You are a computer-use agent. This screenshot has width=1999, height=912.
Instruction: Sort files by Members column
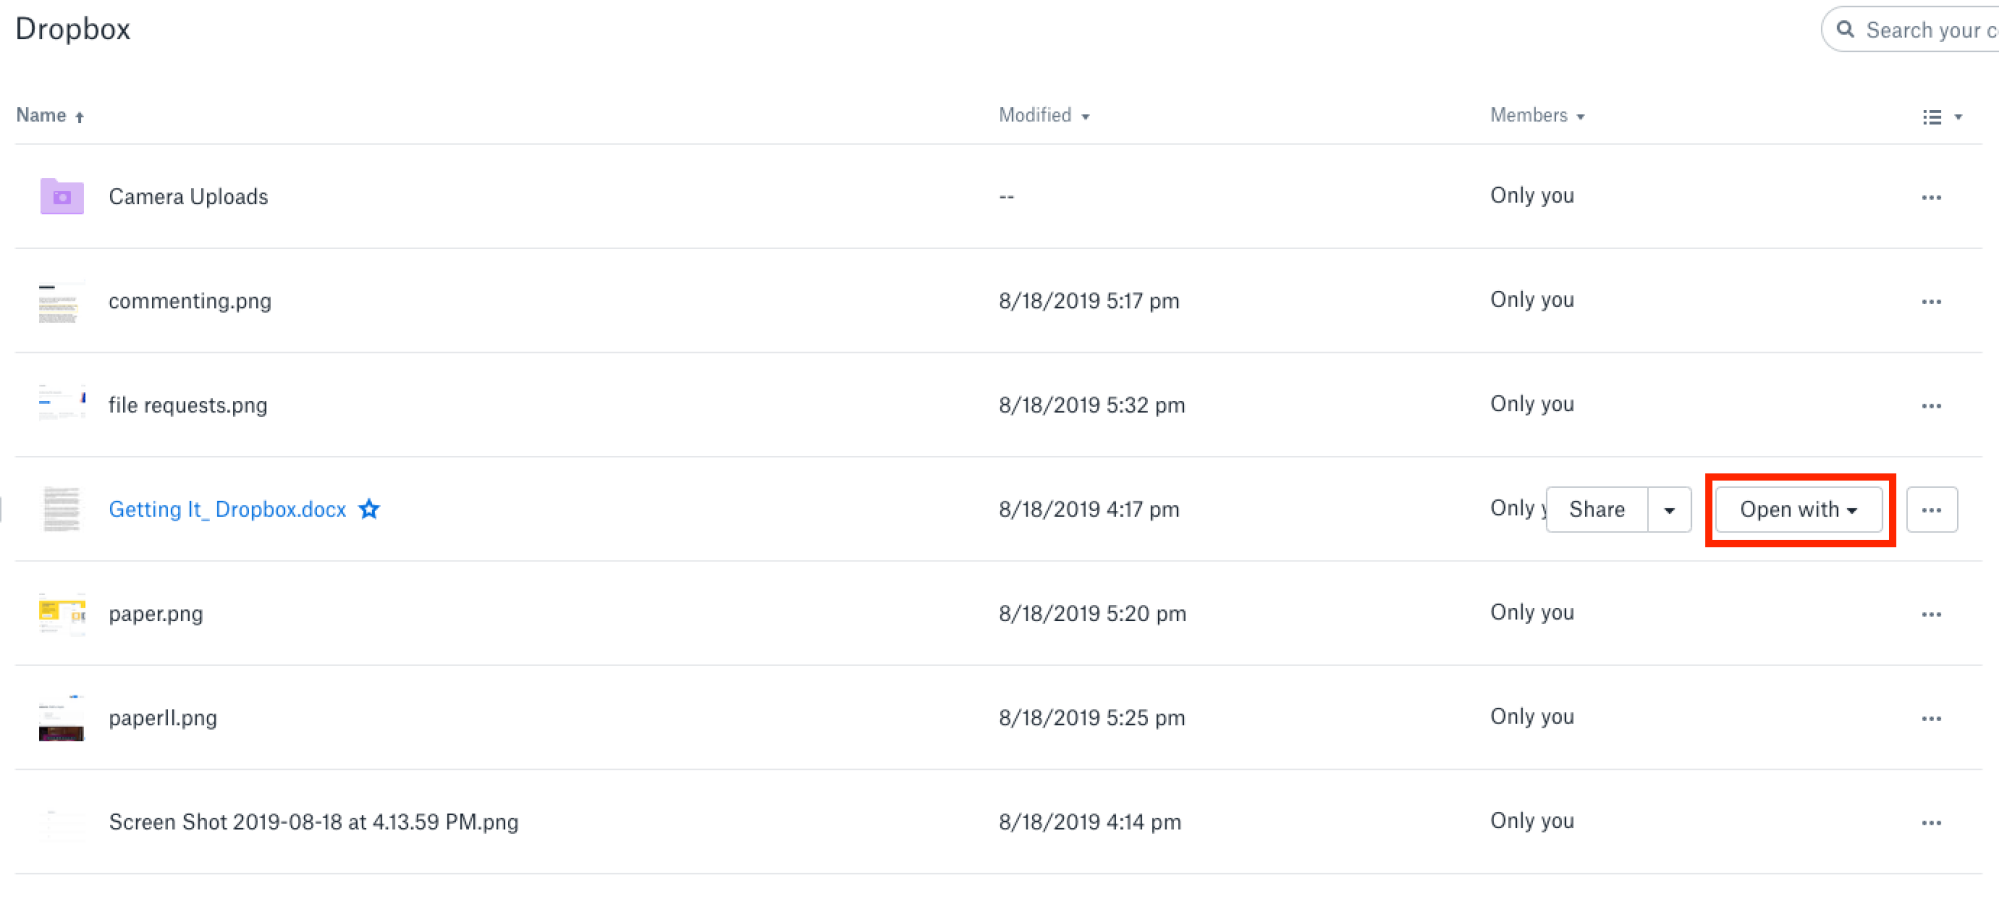tap(1537, 115)
